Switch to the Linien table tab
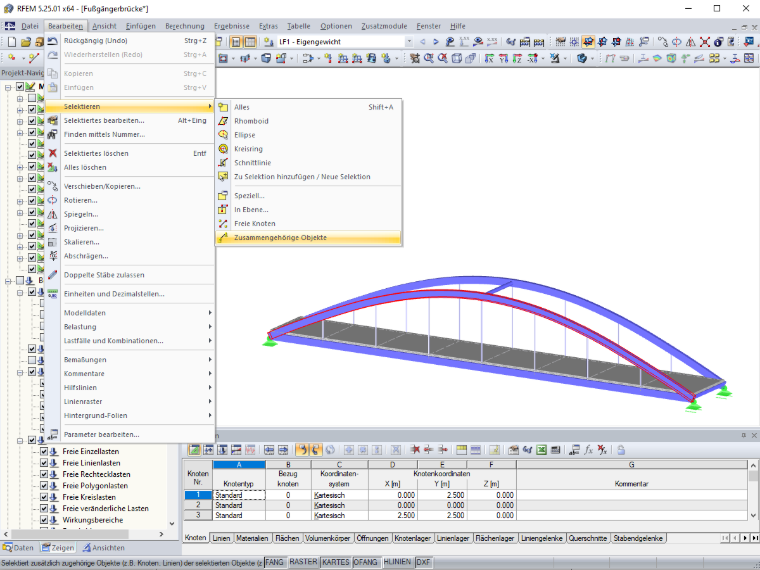Viewport: 760px width, 570px height. pos(221,538)
